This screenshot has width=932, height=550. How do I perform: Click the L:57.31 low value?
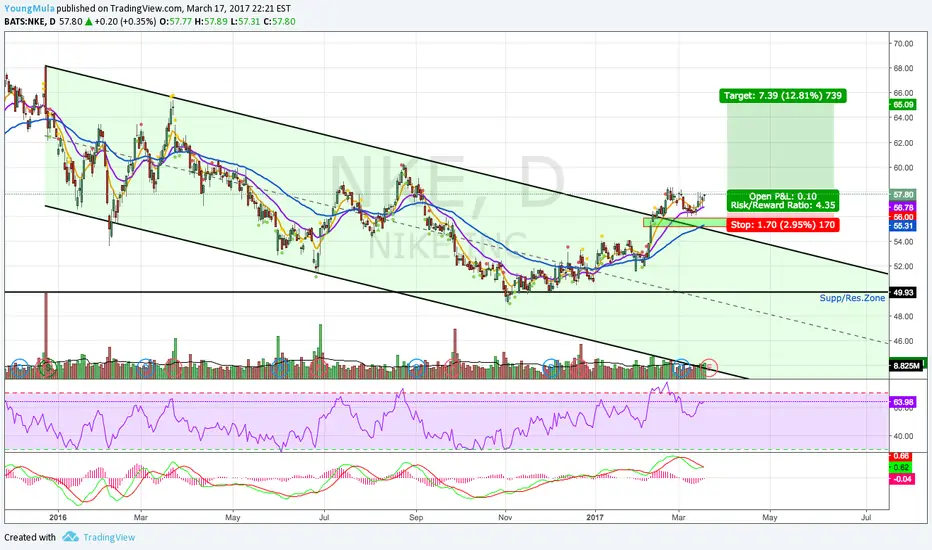point(245,21)
